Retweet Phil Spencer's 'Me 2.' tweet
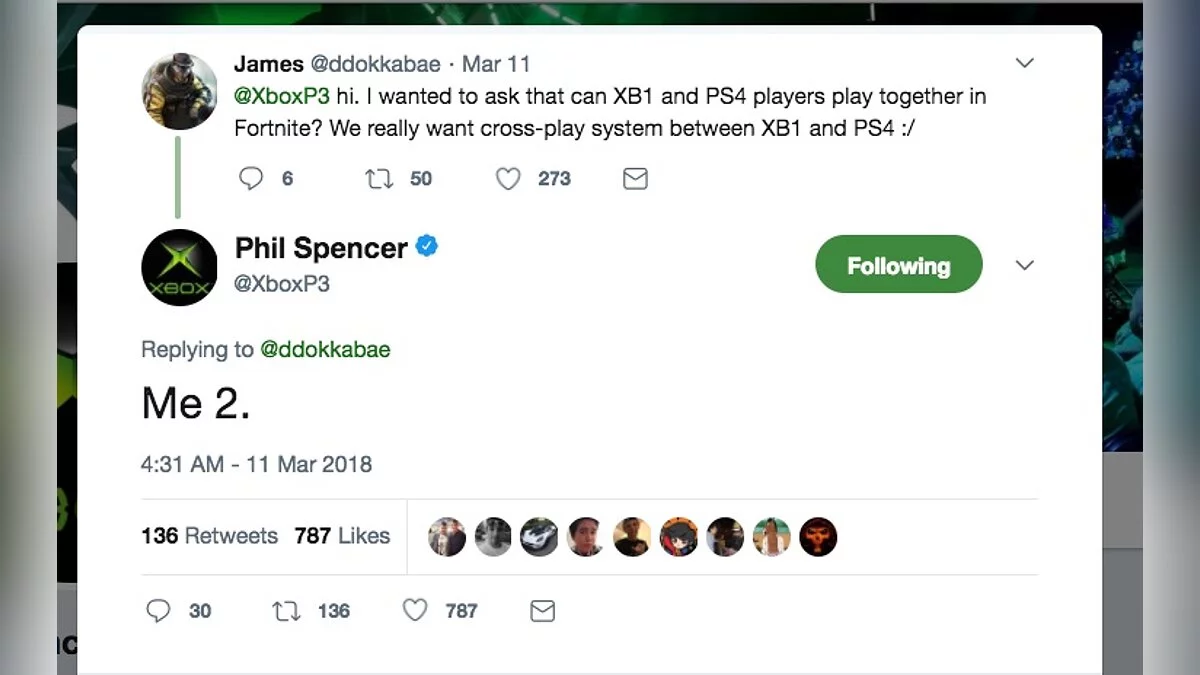The image size is (1200, 675). point(287,610)
